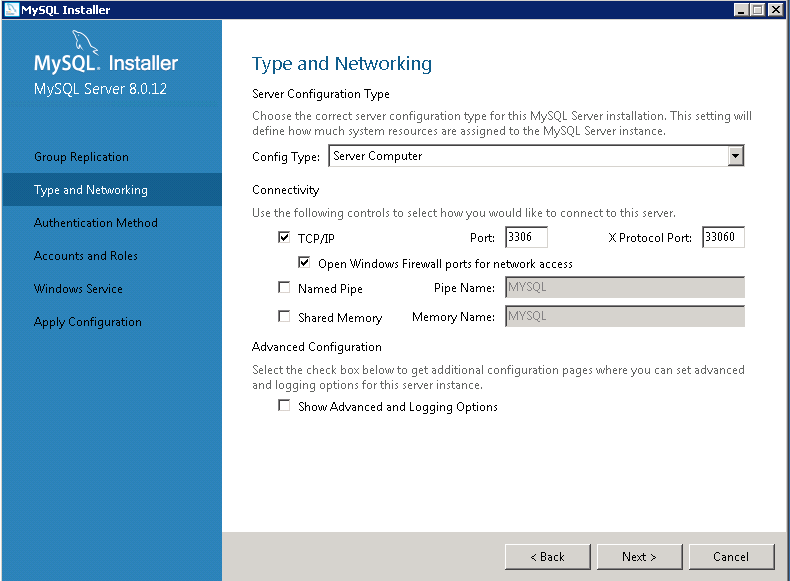Click the X Protocol Port label
Image resolution: width=790 pixels, height=581 pixels.
pyautogui.click(x=650, y=238)
